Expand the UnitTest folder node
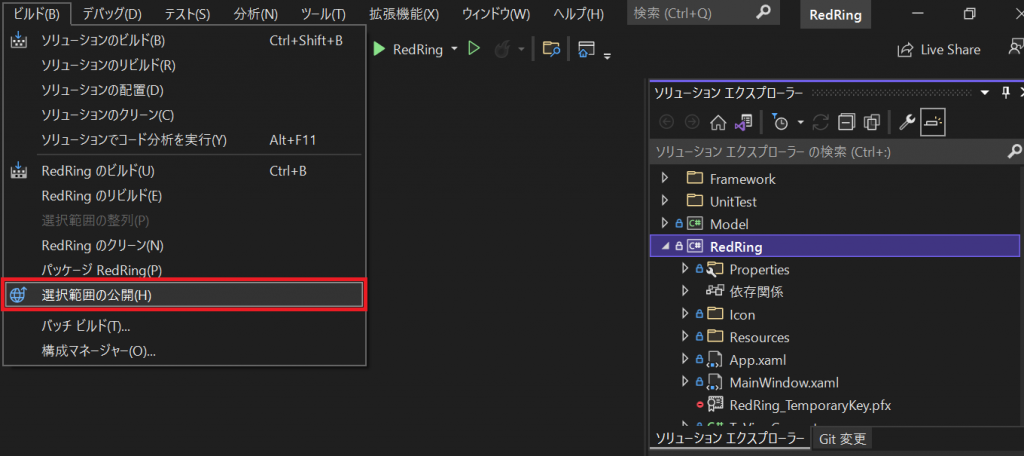Viewport: 1024px width, 456px height. click(x=665, y=201)
